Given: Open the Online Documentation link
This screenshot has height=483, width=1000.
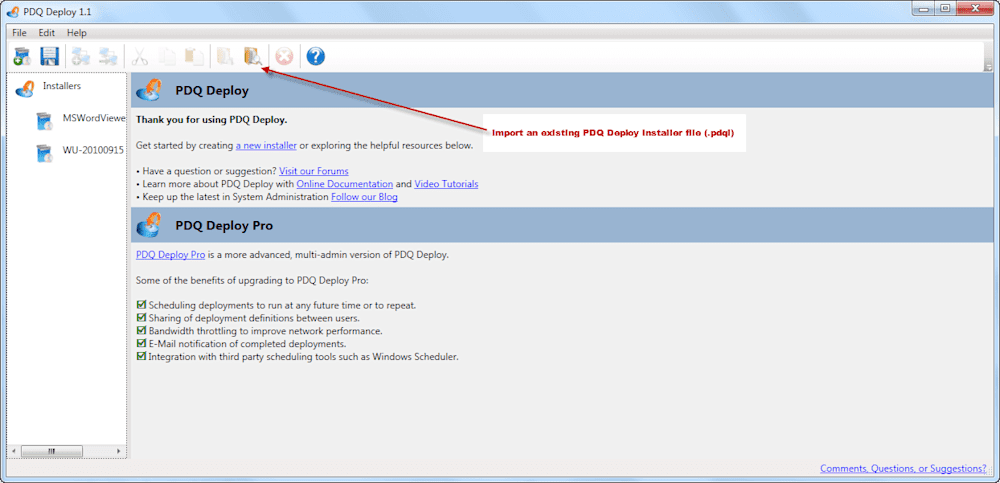Looking at the screenshot, I should [x=345, y=184].
